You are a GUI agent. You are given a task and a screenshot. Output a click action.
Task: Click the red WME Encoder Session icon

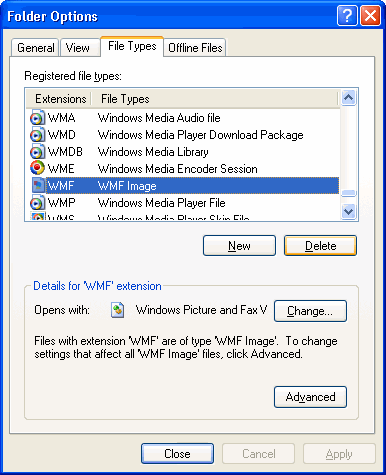coord(37,168)
